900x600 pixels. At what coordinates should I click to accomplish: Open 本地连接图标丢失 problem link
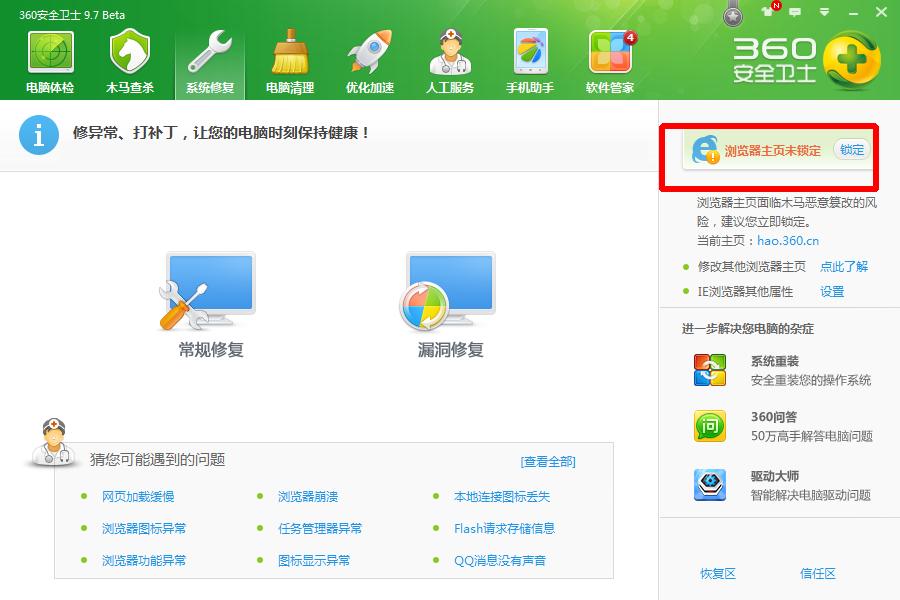tap(502, 496)
